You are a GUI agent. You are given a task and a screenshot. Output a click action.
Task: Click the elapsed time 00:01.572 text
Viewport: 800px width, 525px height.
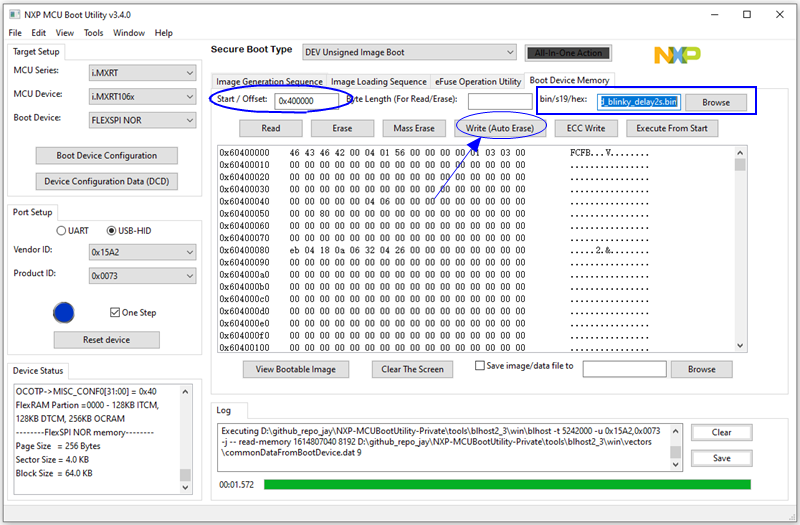[236, 485]
